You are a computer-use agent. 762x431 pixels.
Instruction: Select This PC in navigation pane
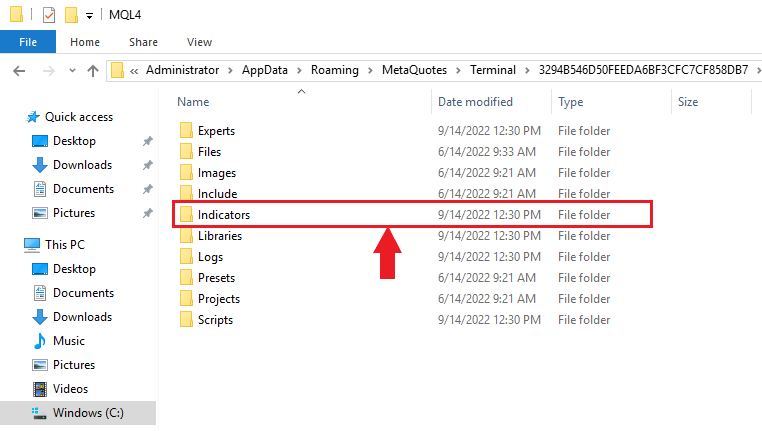pos(65,244)
